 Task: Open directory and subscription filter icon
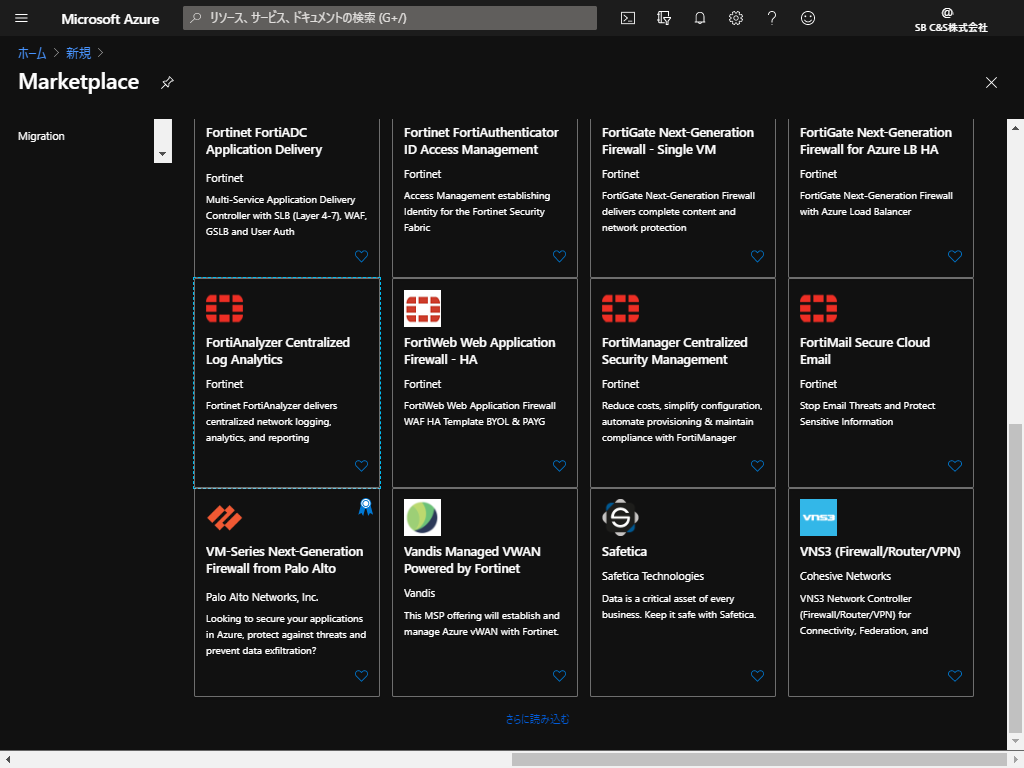point(664,18)
